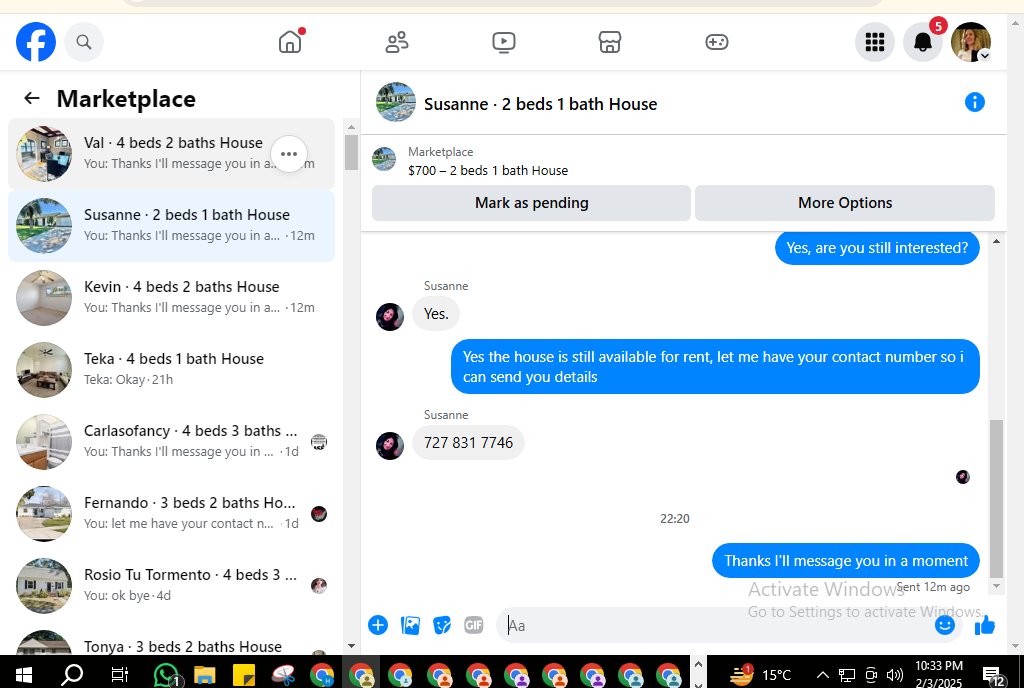Open the Watch video icon
The image size is (1024, 688).
pos(504,42)
